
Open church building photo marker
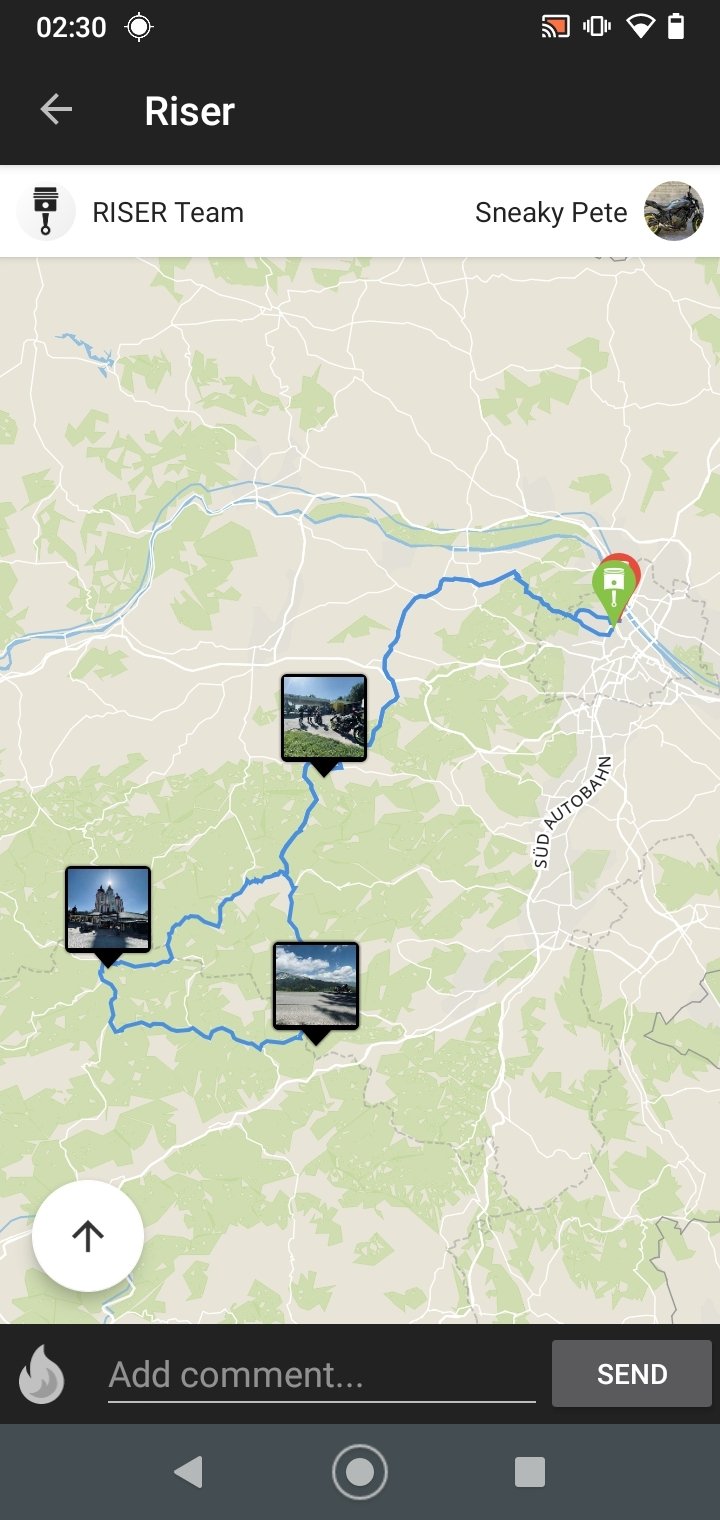108,915
